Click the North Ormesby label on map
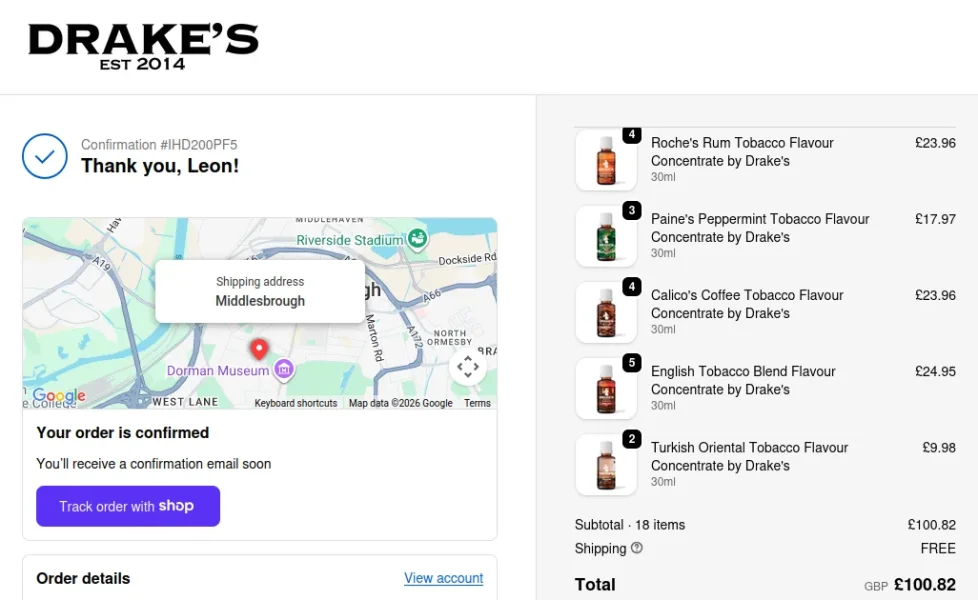The image size is (978, 600). (x=450, y=337)
